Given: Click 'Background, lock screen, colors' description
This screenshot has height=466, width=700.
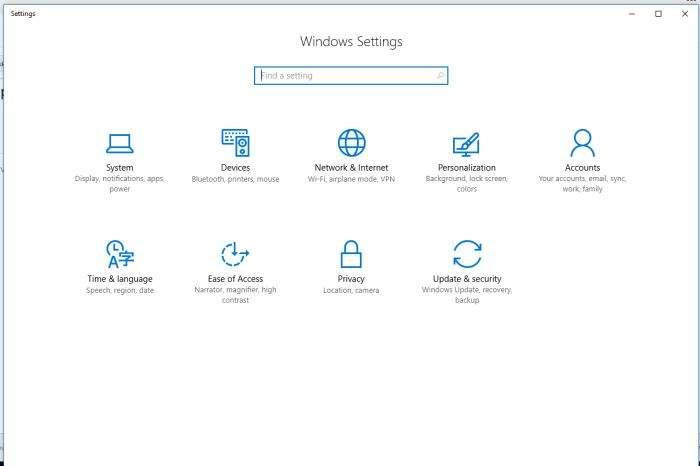Looking at the screenshot, I should [x=467, y=184].
